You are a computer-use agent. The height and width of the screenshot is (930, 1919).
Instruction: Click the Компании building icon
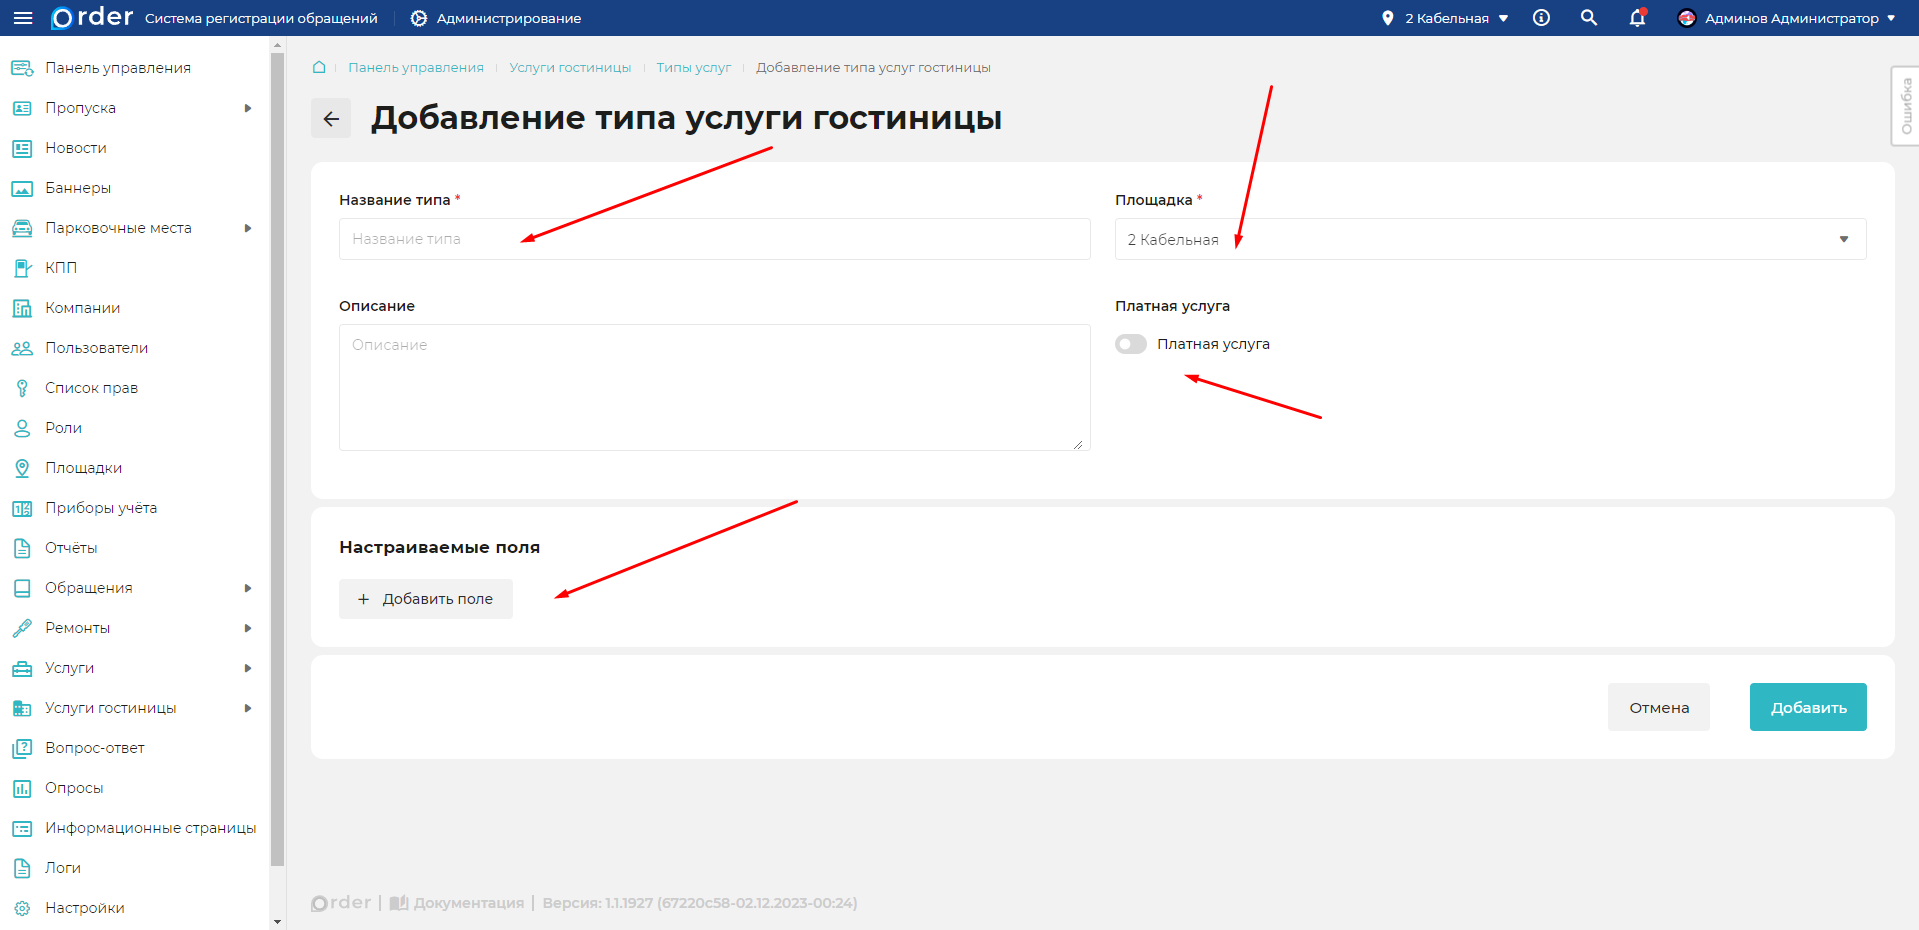(22, 307)
